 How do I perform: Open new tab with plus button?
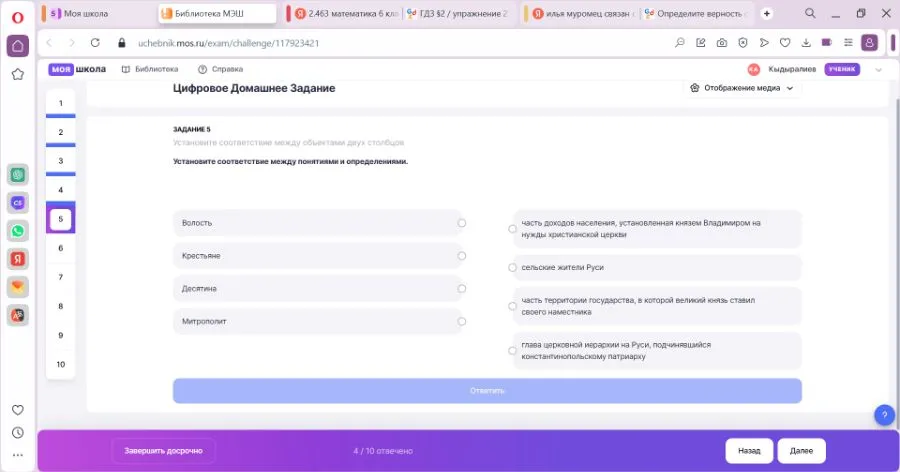click(767, 13)
